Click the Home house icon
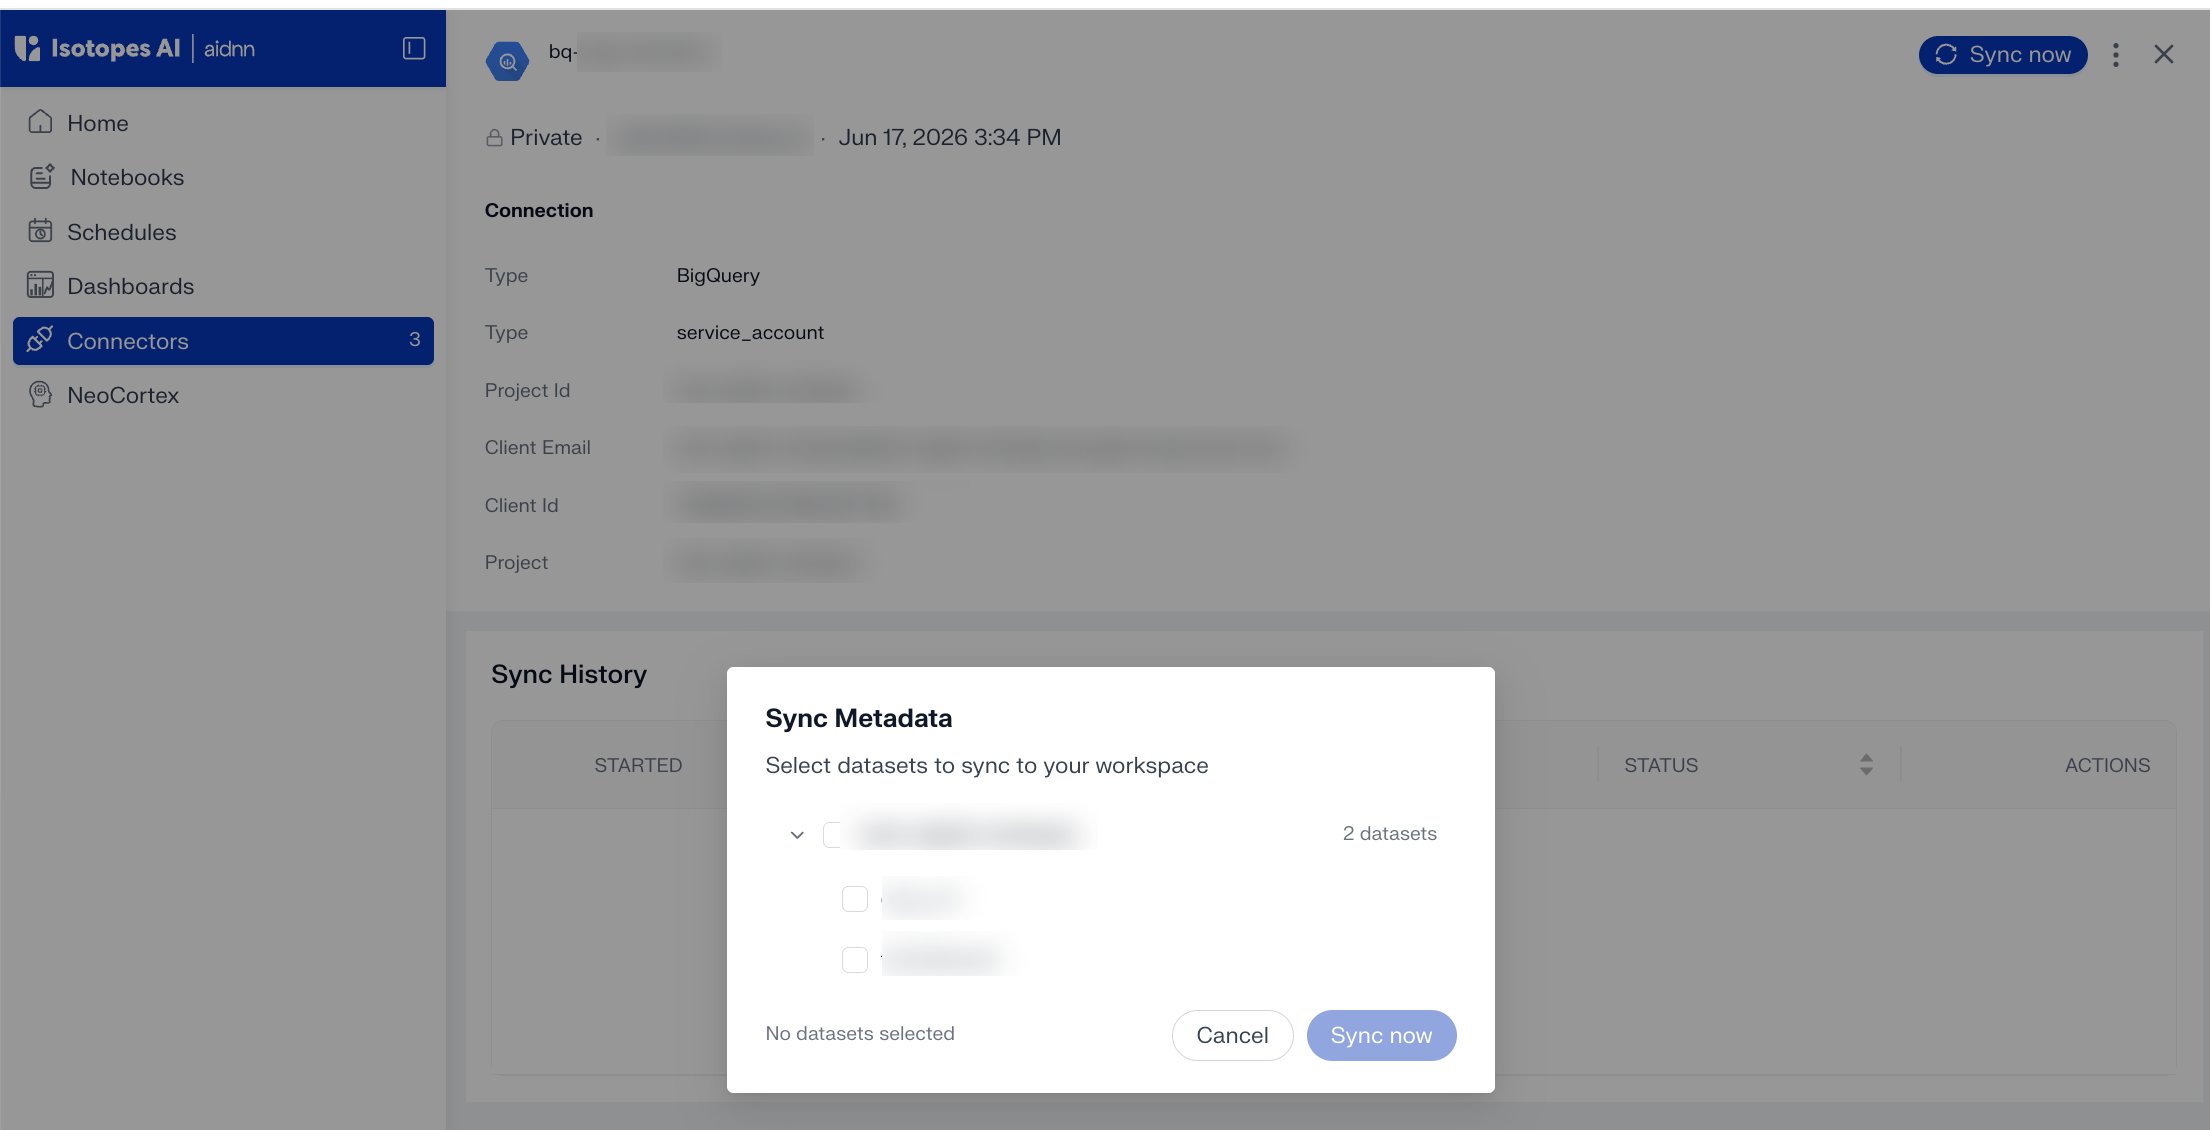Screen dimensions: 2210x1130 40,122
